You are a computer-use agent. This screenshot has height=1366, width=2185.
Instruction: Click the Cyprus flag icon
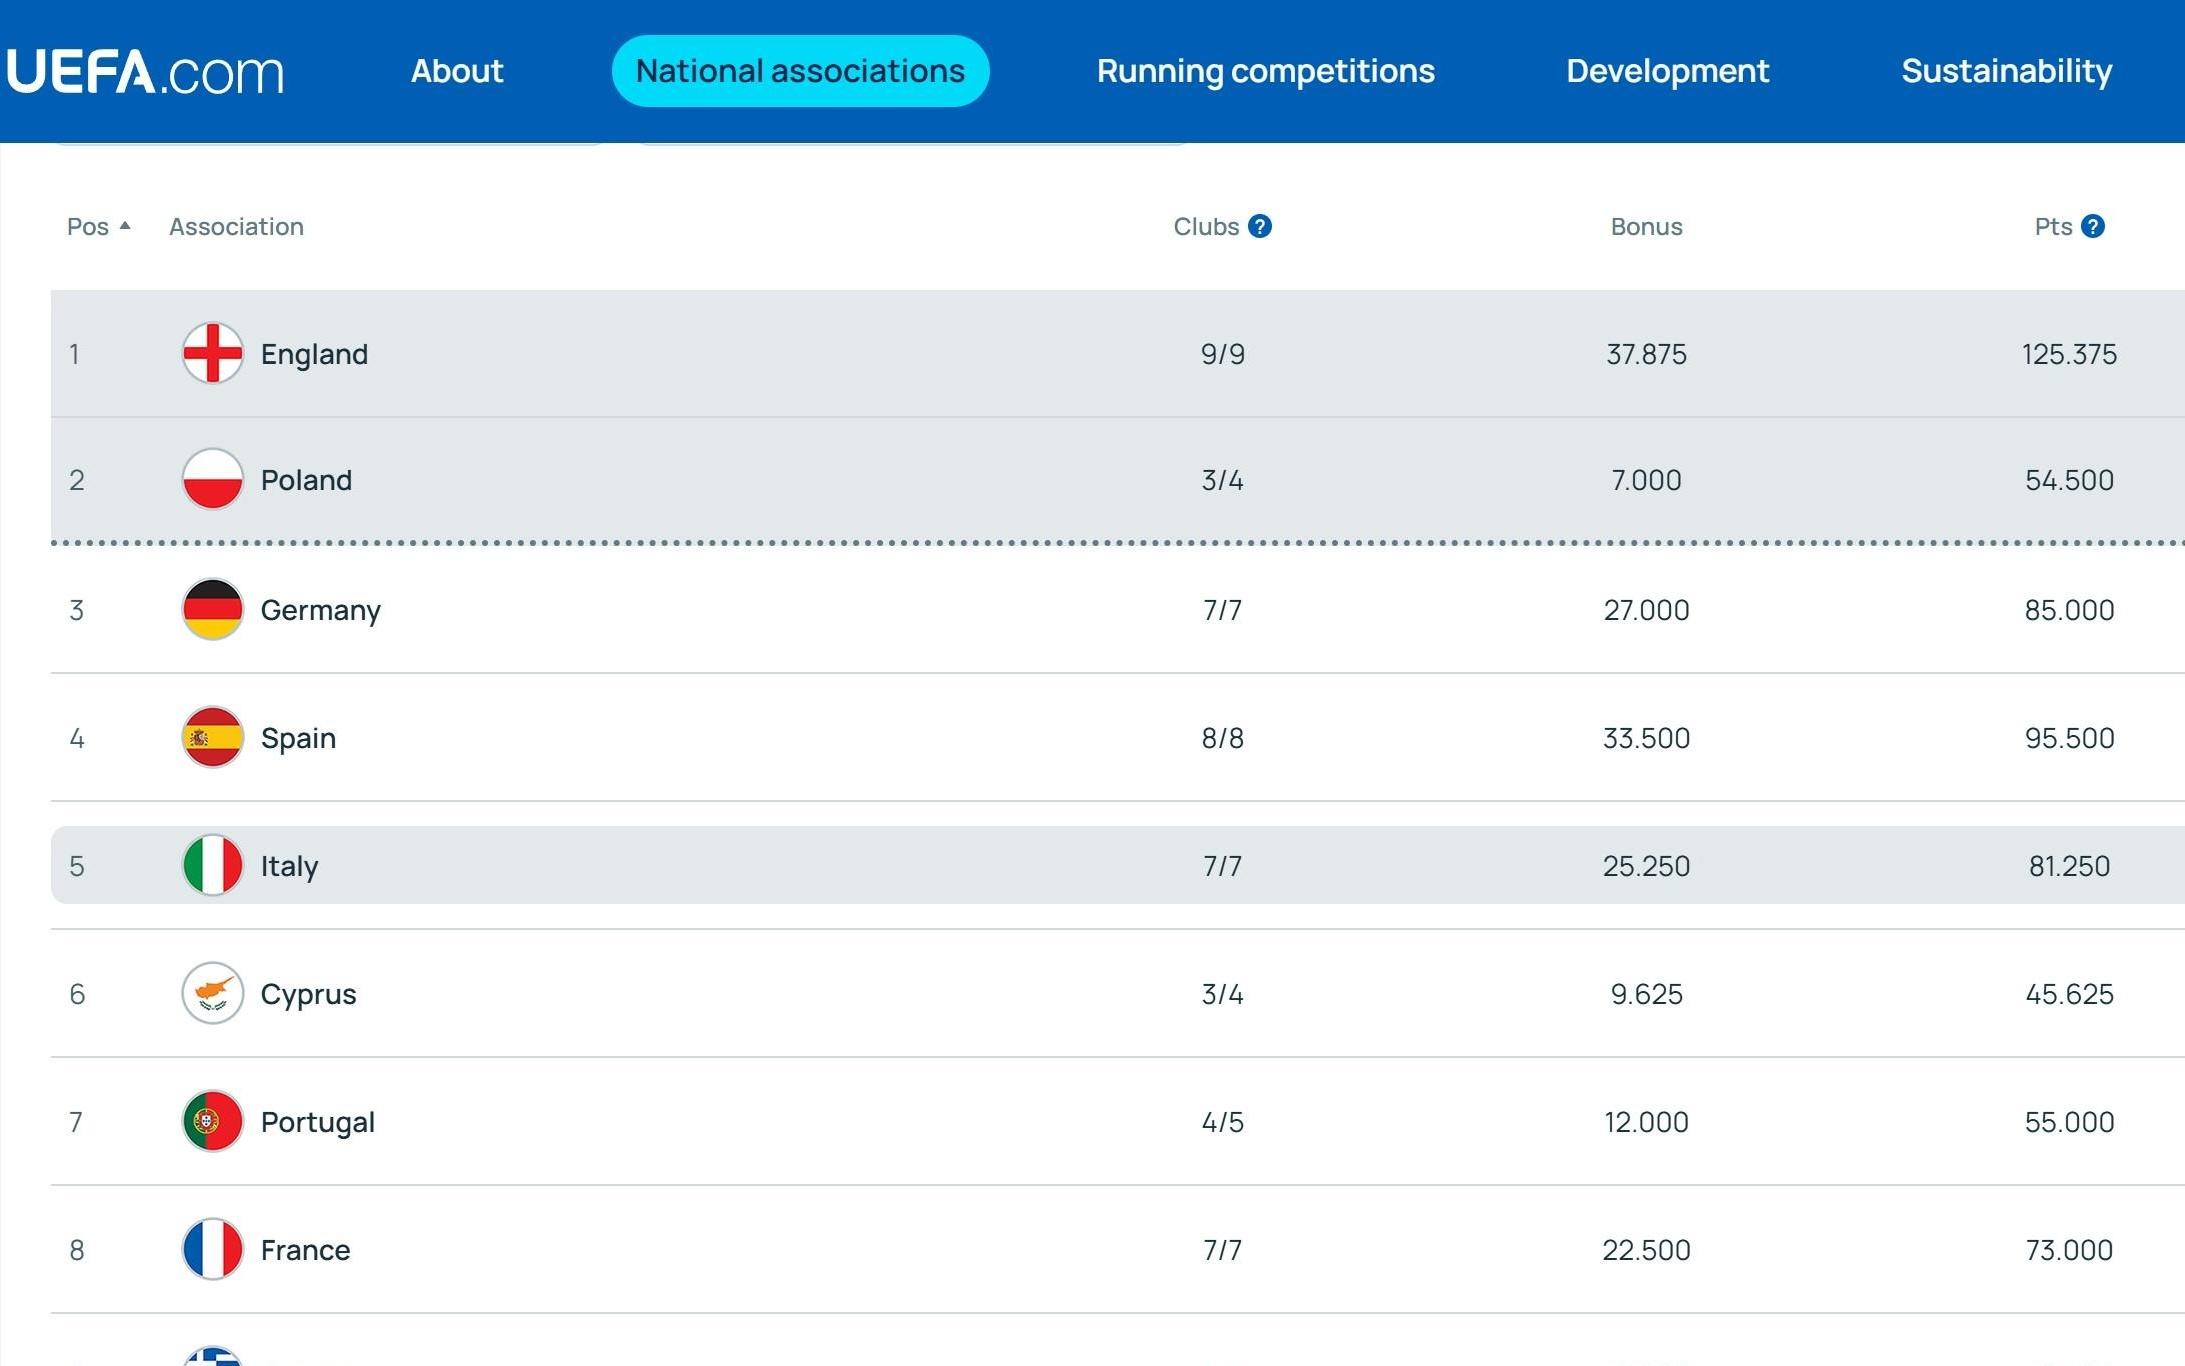tap(212, 993)
